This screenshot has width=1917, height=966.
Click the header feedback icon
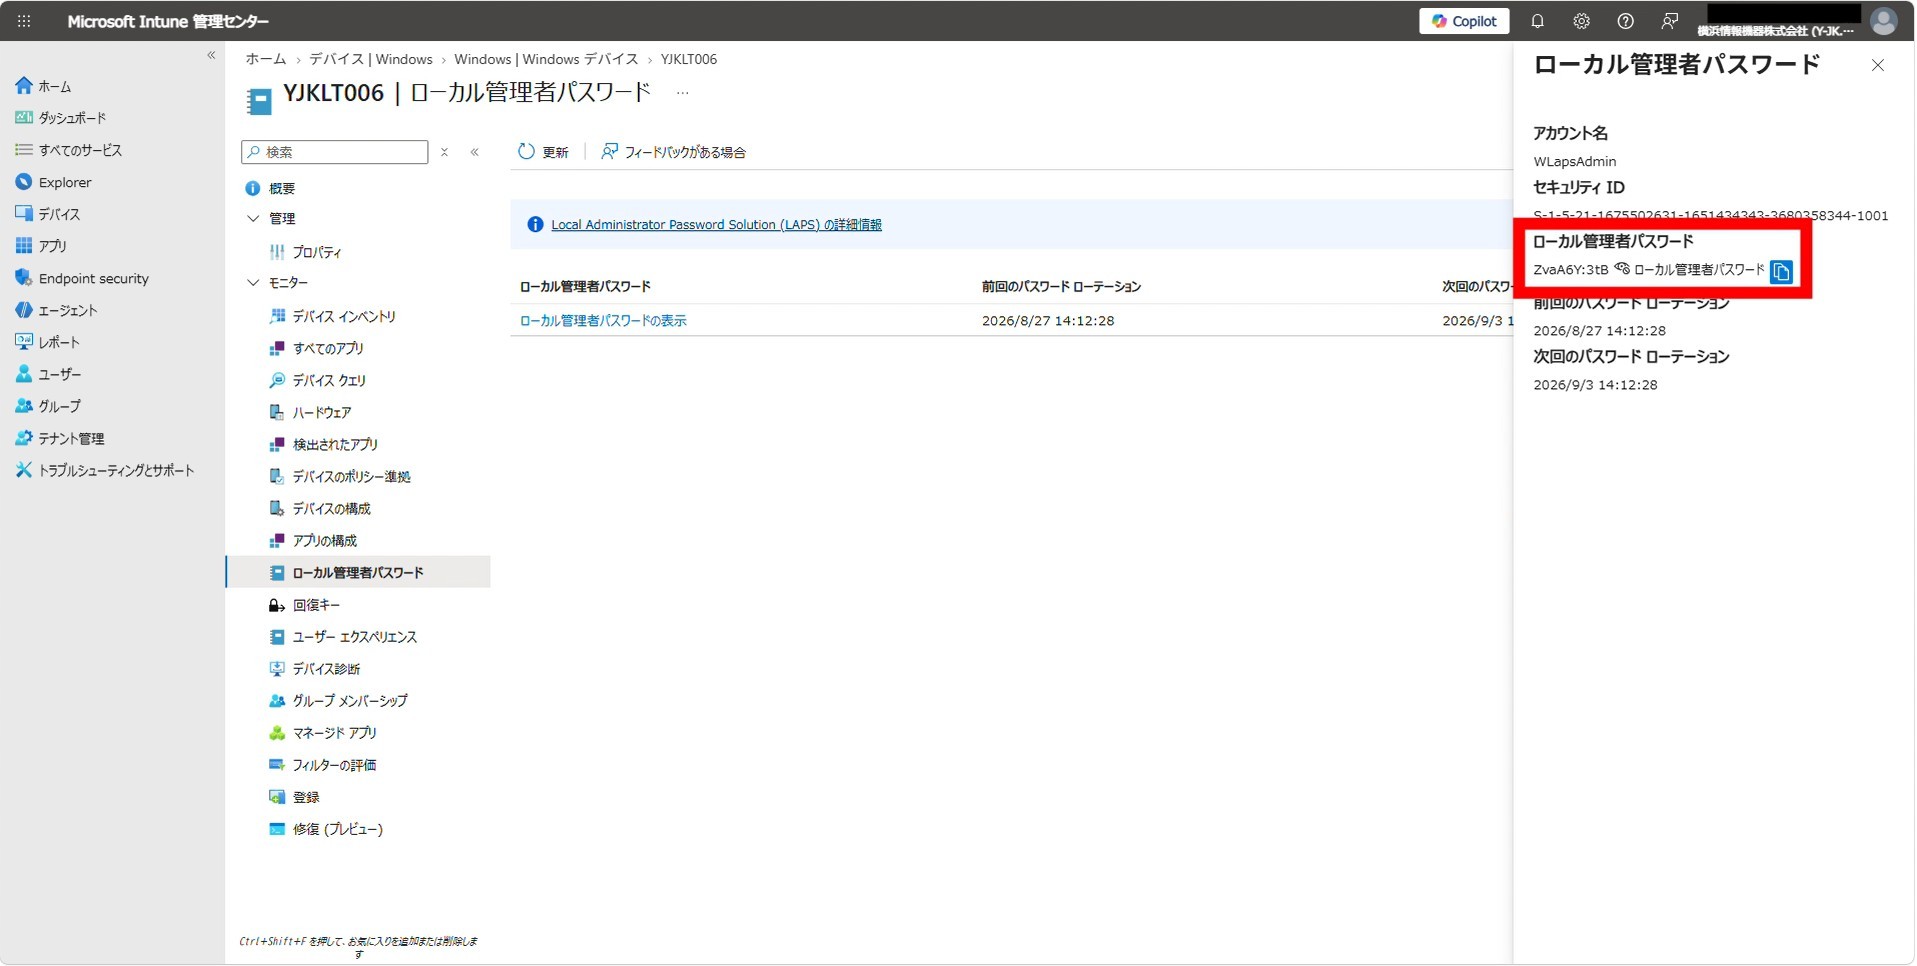pos(1669,21)
